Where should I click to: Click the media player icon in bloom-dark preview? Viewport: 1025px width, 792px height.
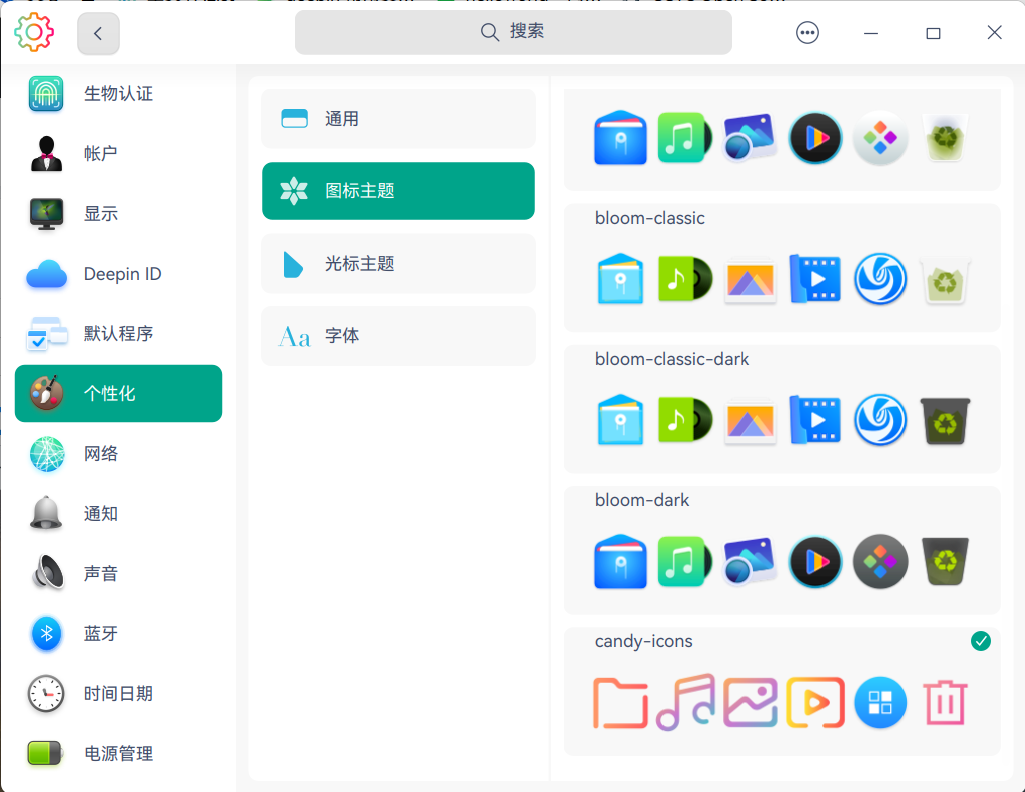[815, 561]
